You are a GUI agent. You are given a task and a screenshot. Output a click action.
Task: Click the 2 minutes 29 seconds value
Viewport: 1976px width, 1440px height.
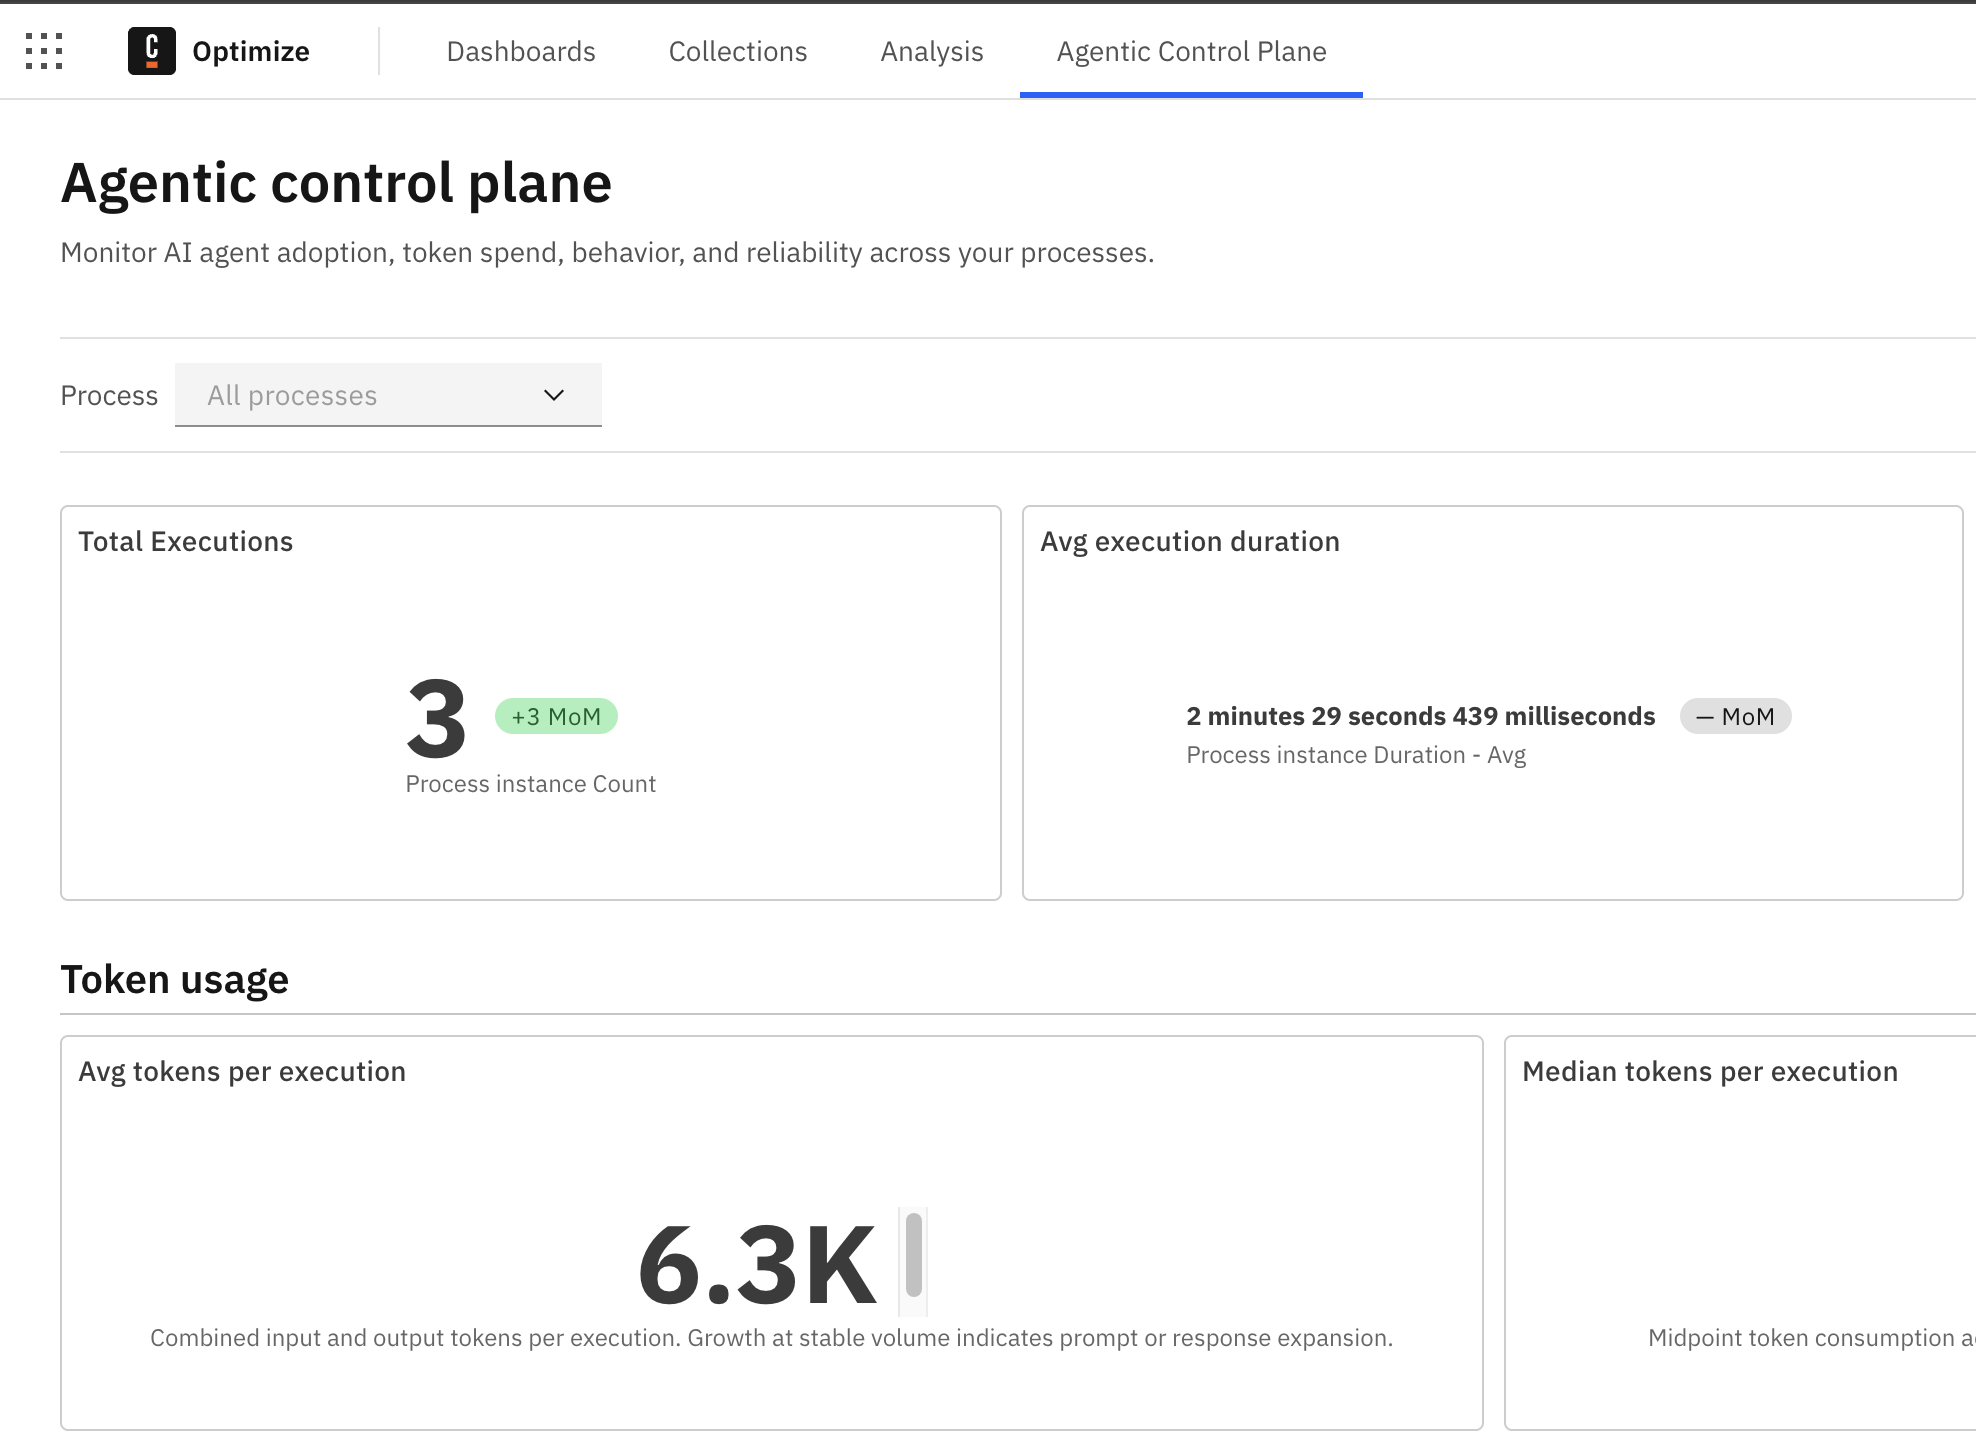[1420, 716]
